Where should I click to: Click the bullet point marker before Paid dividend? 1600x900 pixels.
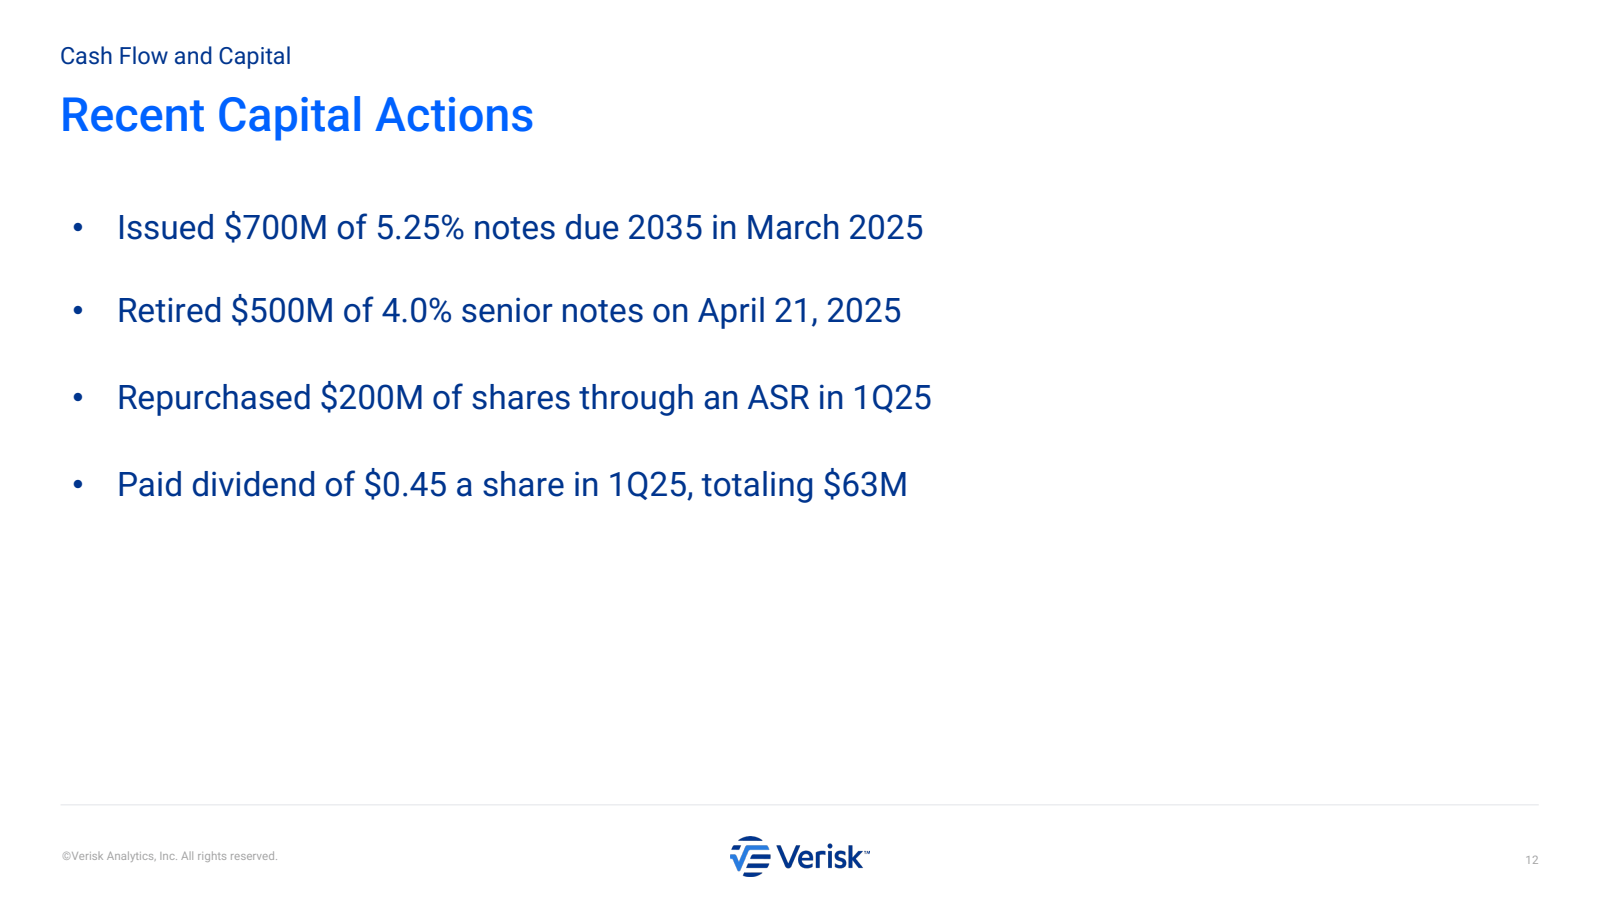[x=78, y=485]
